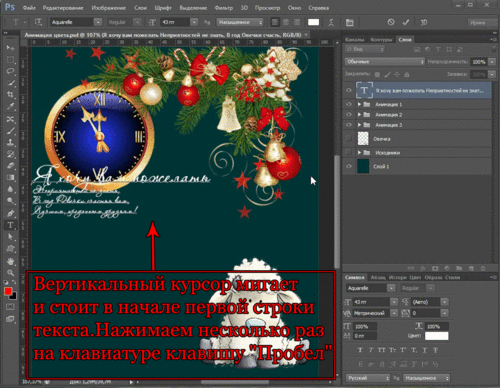Switch to the Каналы tab
Viewport: 500px width, 388px height.
coord(355,40)
